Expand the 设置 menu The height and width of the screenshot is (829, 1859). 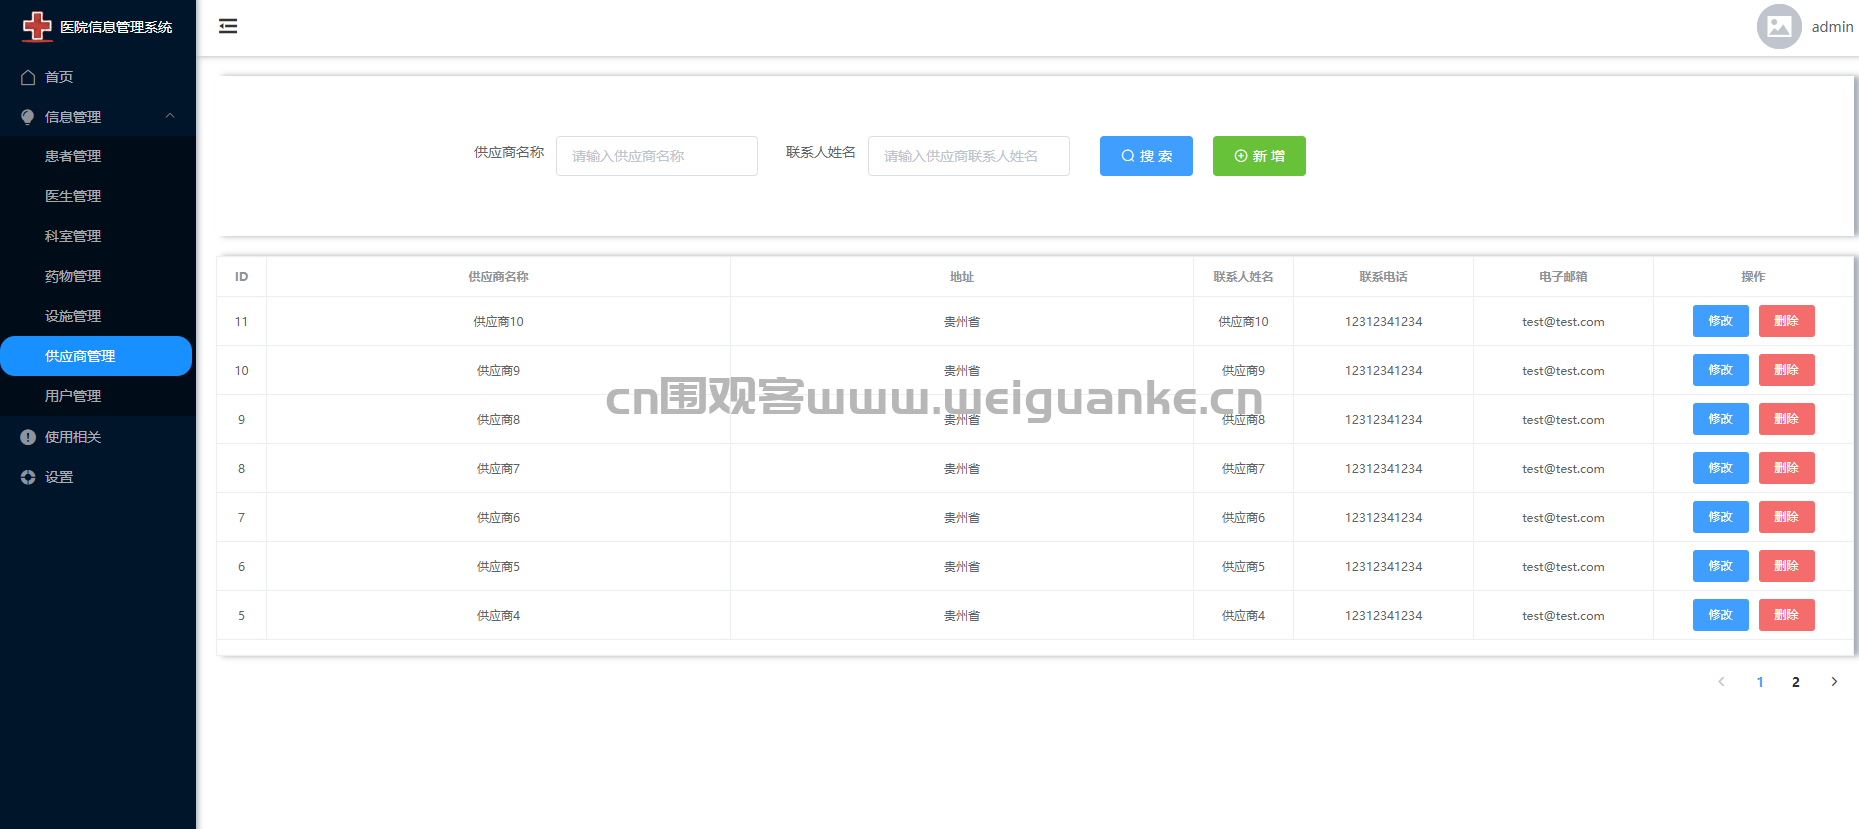[x=59, y=477]
